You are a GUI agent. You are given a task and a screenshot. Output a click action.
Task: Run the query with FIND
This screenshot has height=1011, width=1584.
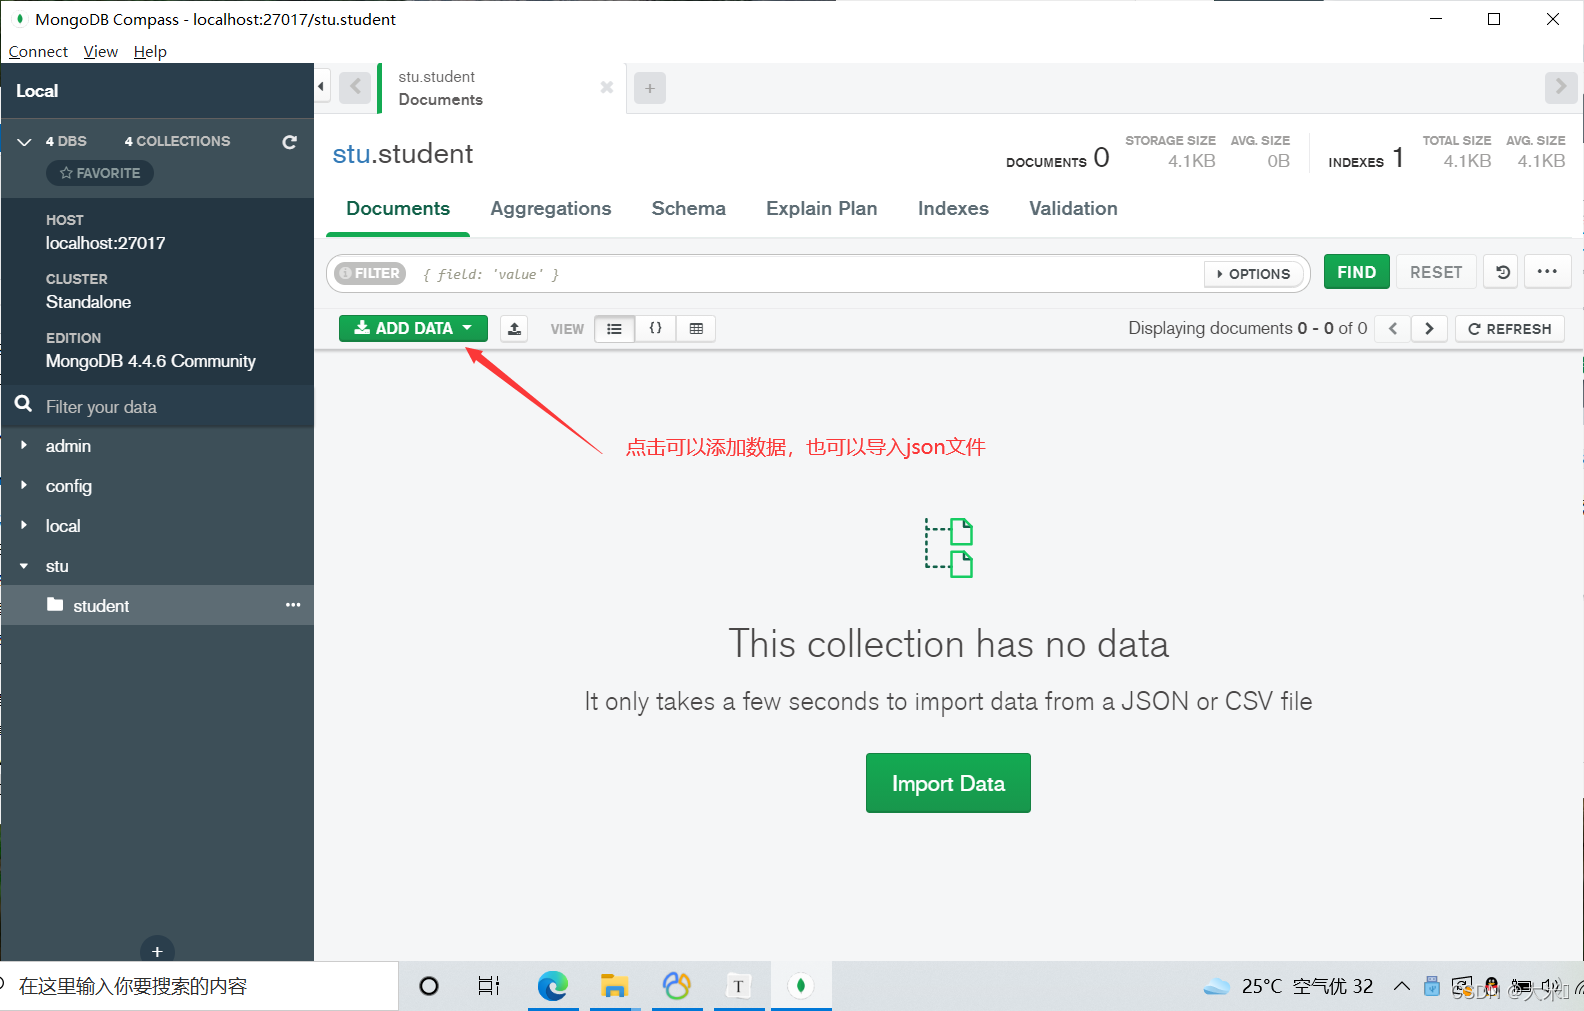(1356, 272)
